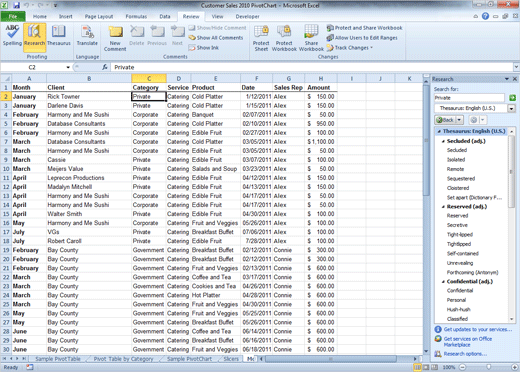
Task: Open the Thesaurus: English (U.S.) source dropdown
Action: click(511, 108)
